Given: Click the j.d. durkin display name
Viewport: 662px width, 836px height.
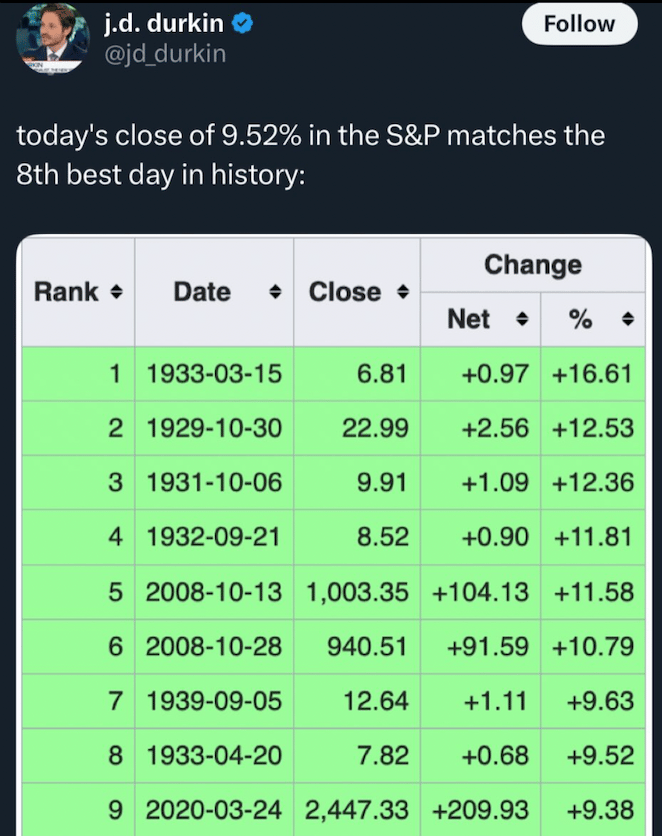Looking at the screenshot, I should (164, 23).
